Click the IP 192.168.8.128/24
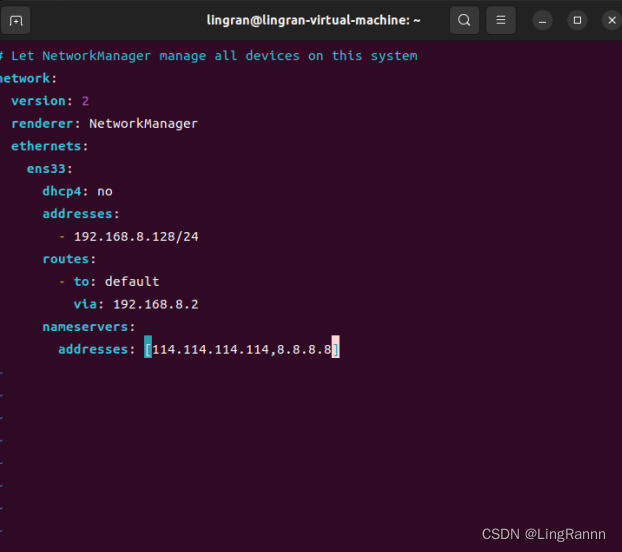Viewport: 622px width, 552px height. [136, 237]
